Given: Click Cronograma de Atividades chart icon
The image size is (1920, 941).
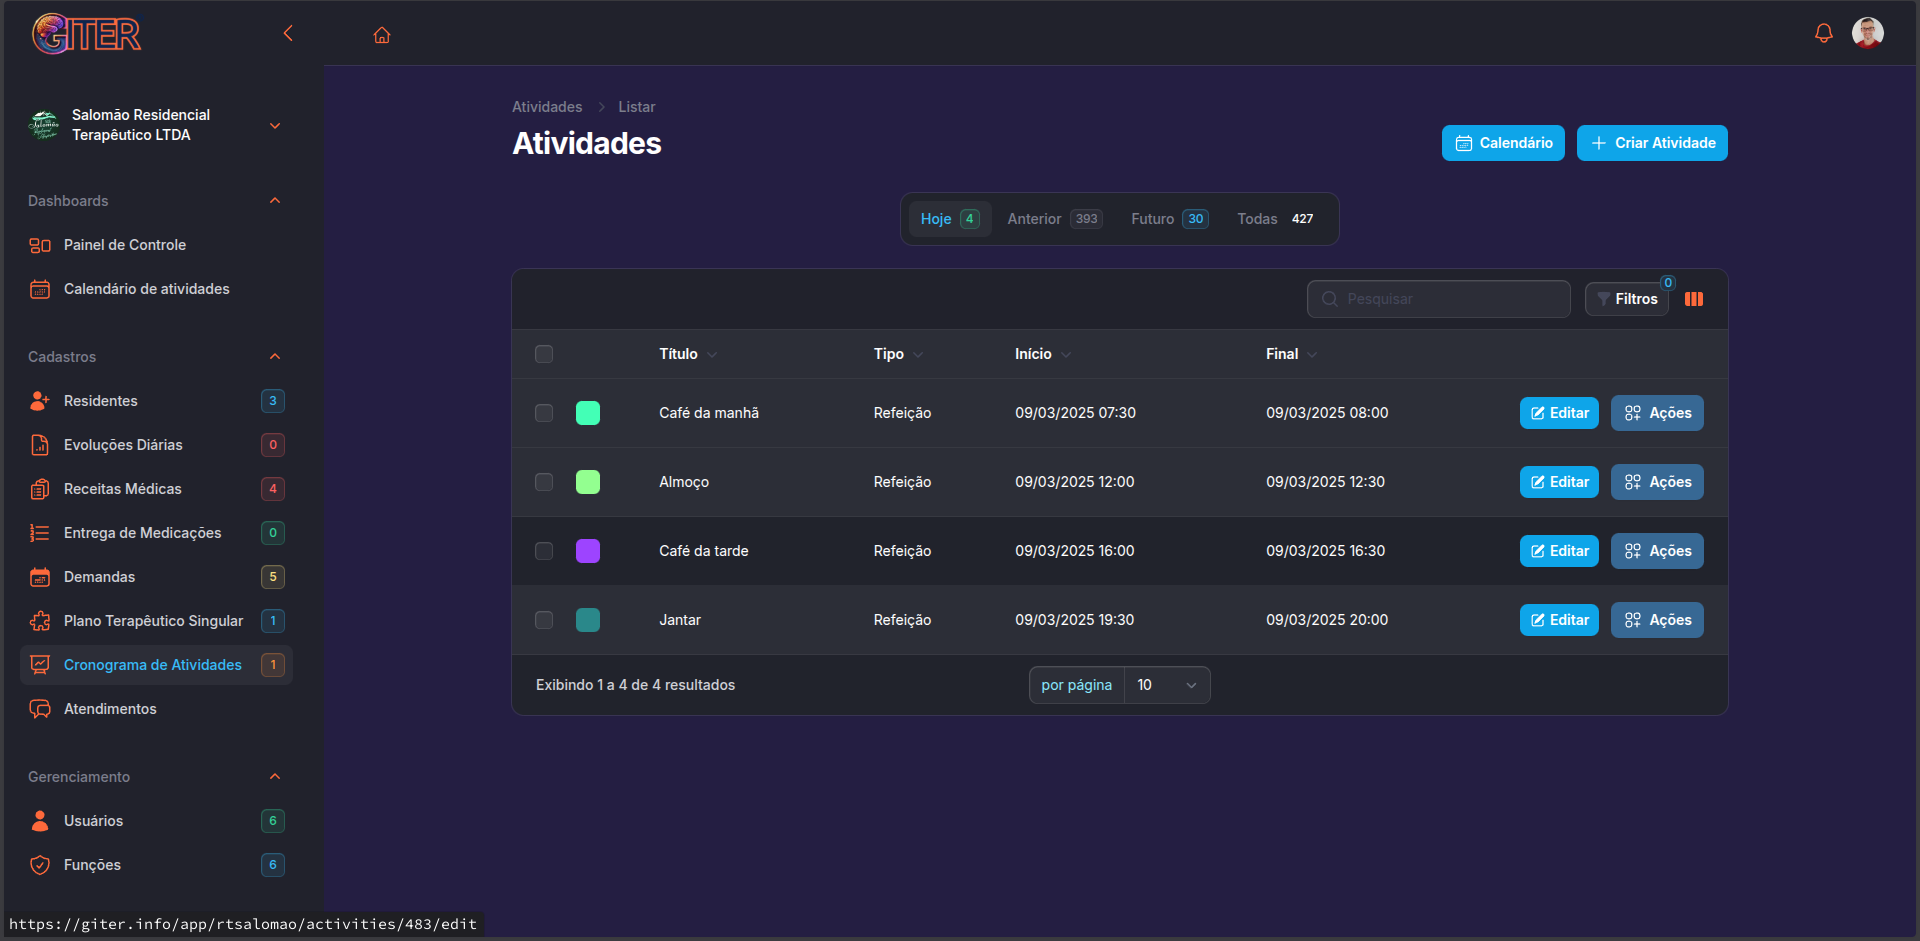Looking at the screenshot, I should pyautogui.click(x=40, y=665).
